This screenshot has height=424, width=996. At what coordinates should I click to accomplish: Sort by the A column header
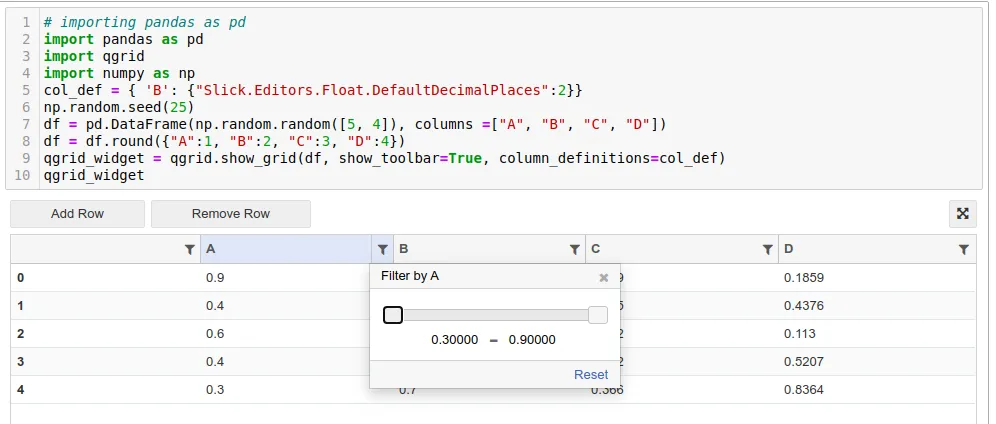pos(280,249)
